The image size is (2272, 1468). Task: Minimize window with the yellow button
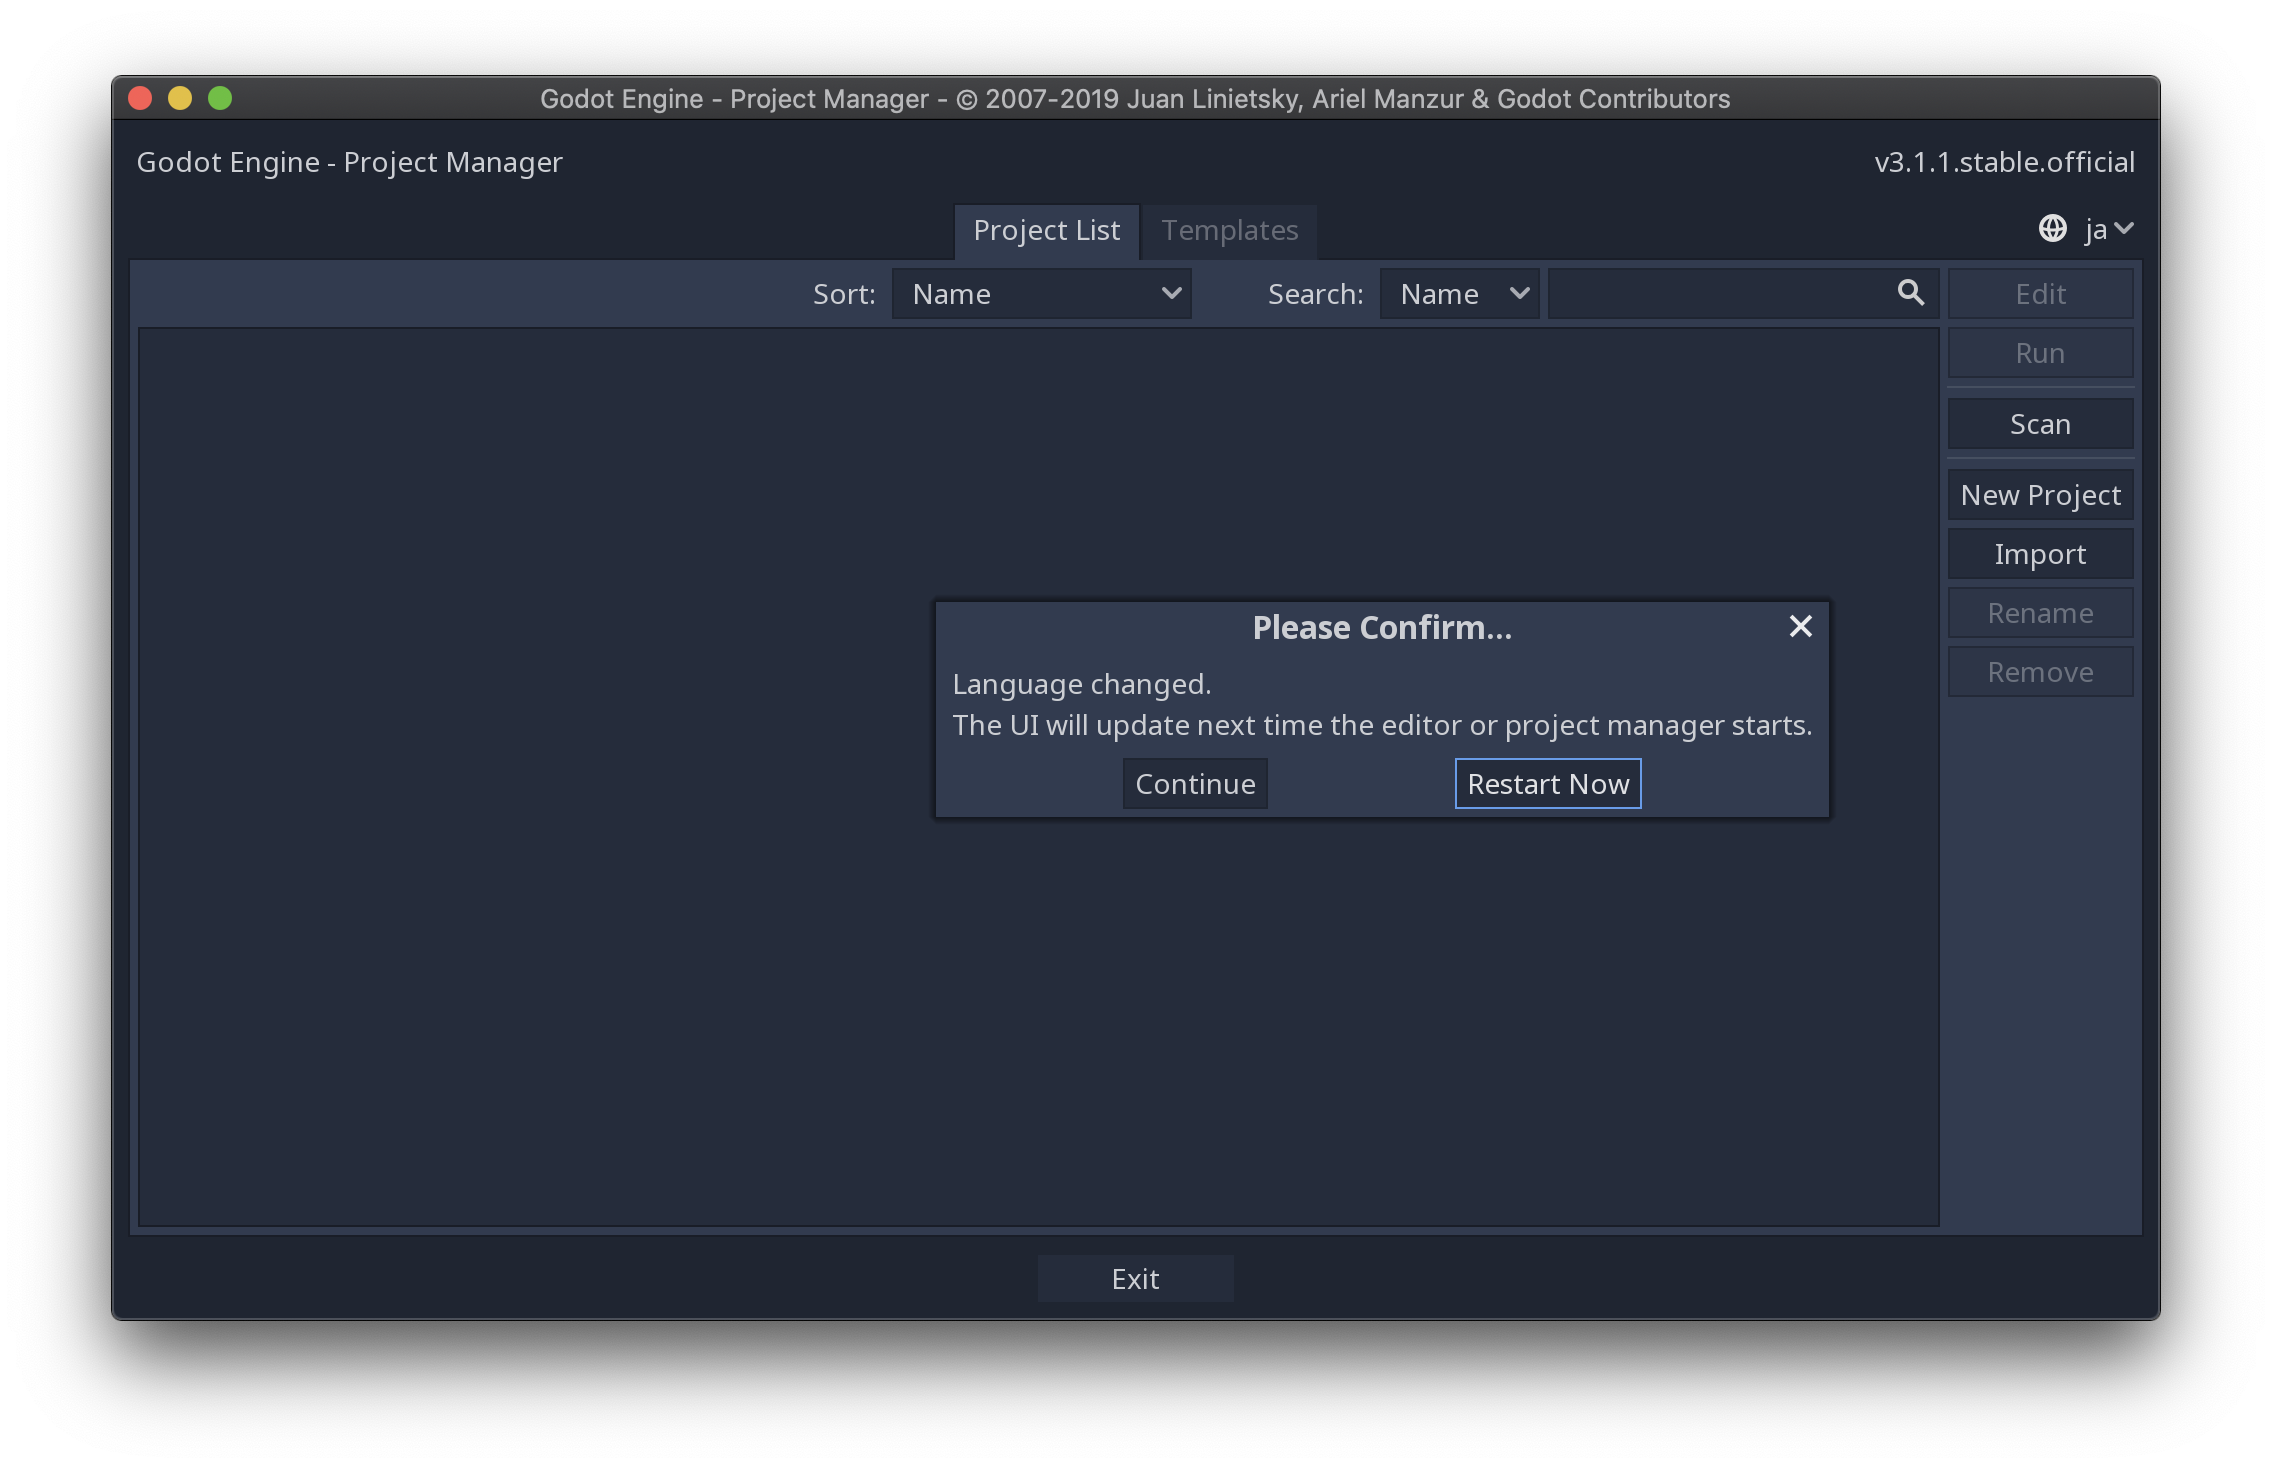coord(180,98)
